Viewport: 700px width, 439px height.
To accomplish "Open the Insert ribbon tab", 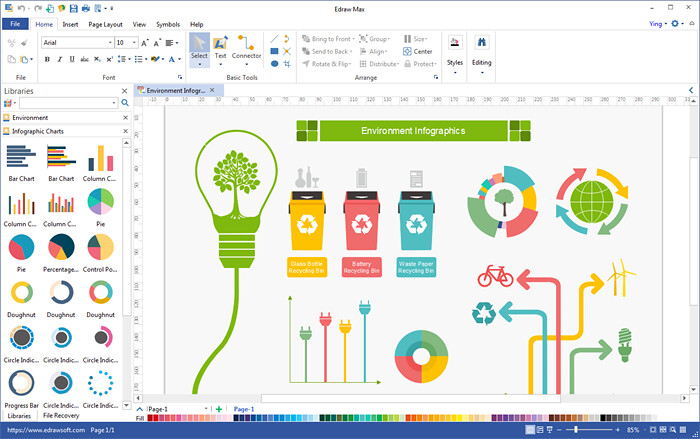I will point(70,24).
